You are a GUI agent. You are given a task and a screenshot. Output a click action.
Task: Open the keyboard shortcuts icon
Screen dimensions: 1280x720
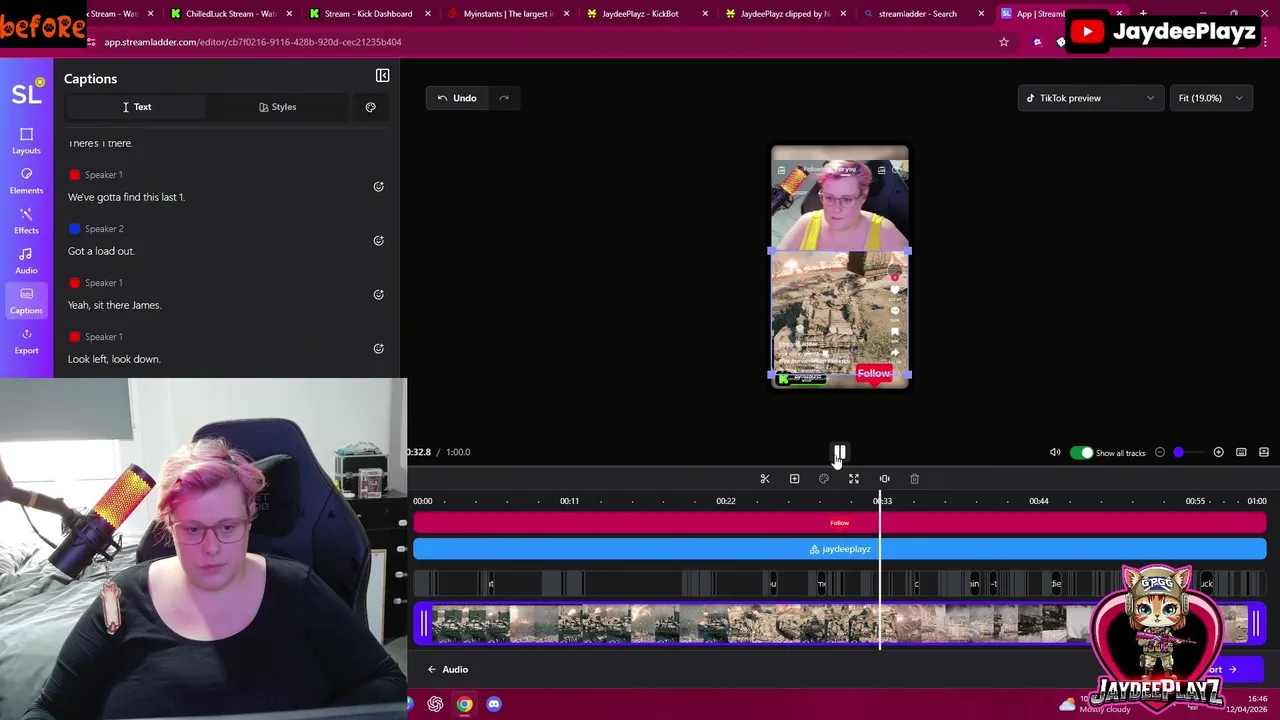(x=1241, y=453)
